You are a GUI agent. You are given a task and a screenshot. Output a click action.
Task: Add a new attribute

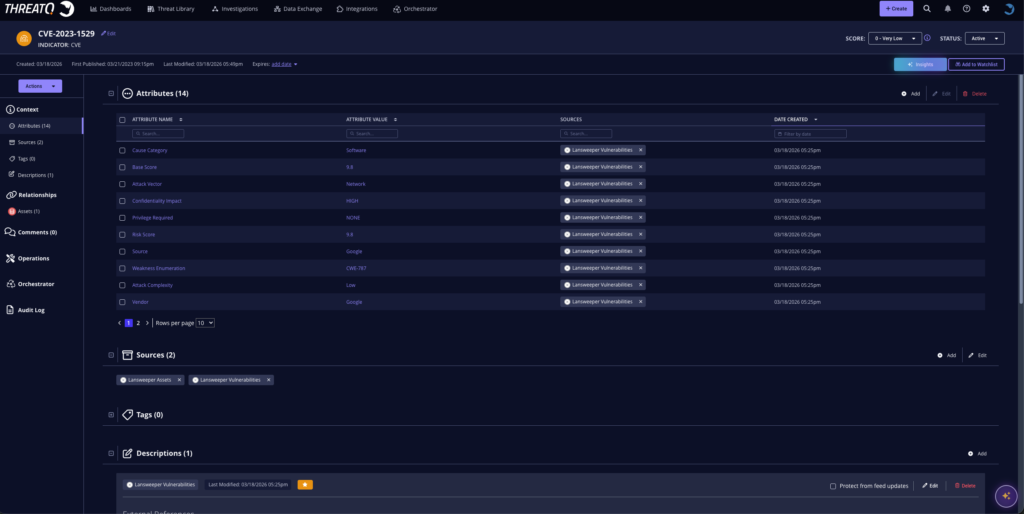tap(911, 93)
